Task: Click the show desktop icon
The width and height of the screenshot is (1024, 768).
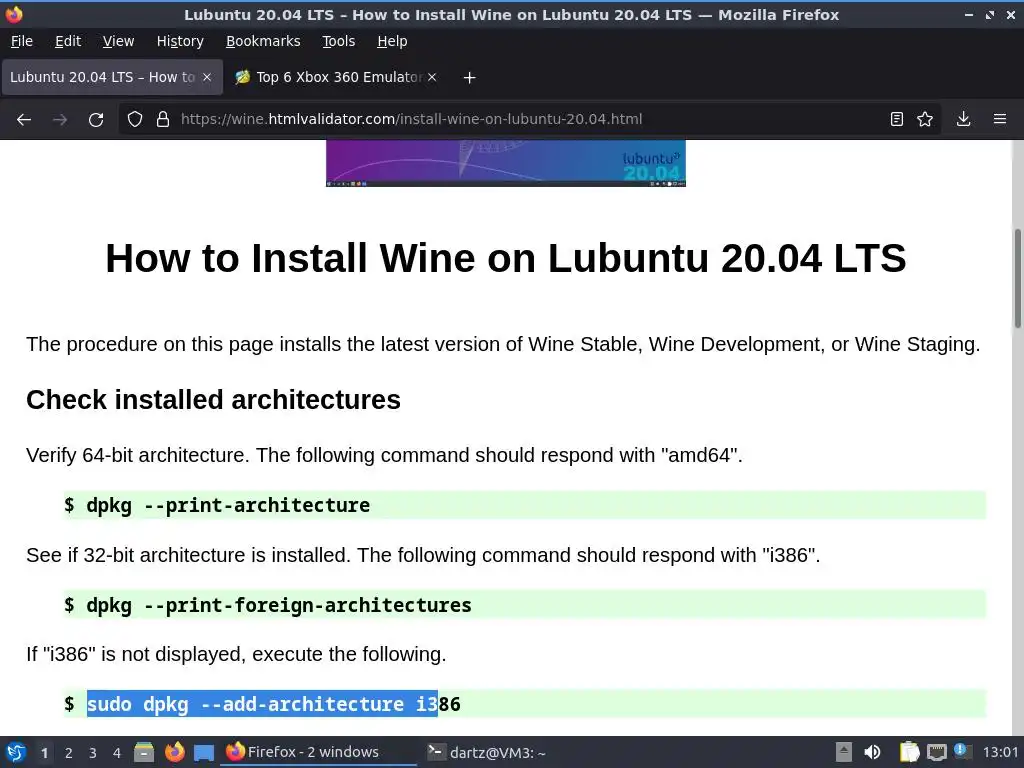Action: click(204, 753)
